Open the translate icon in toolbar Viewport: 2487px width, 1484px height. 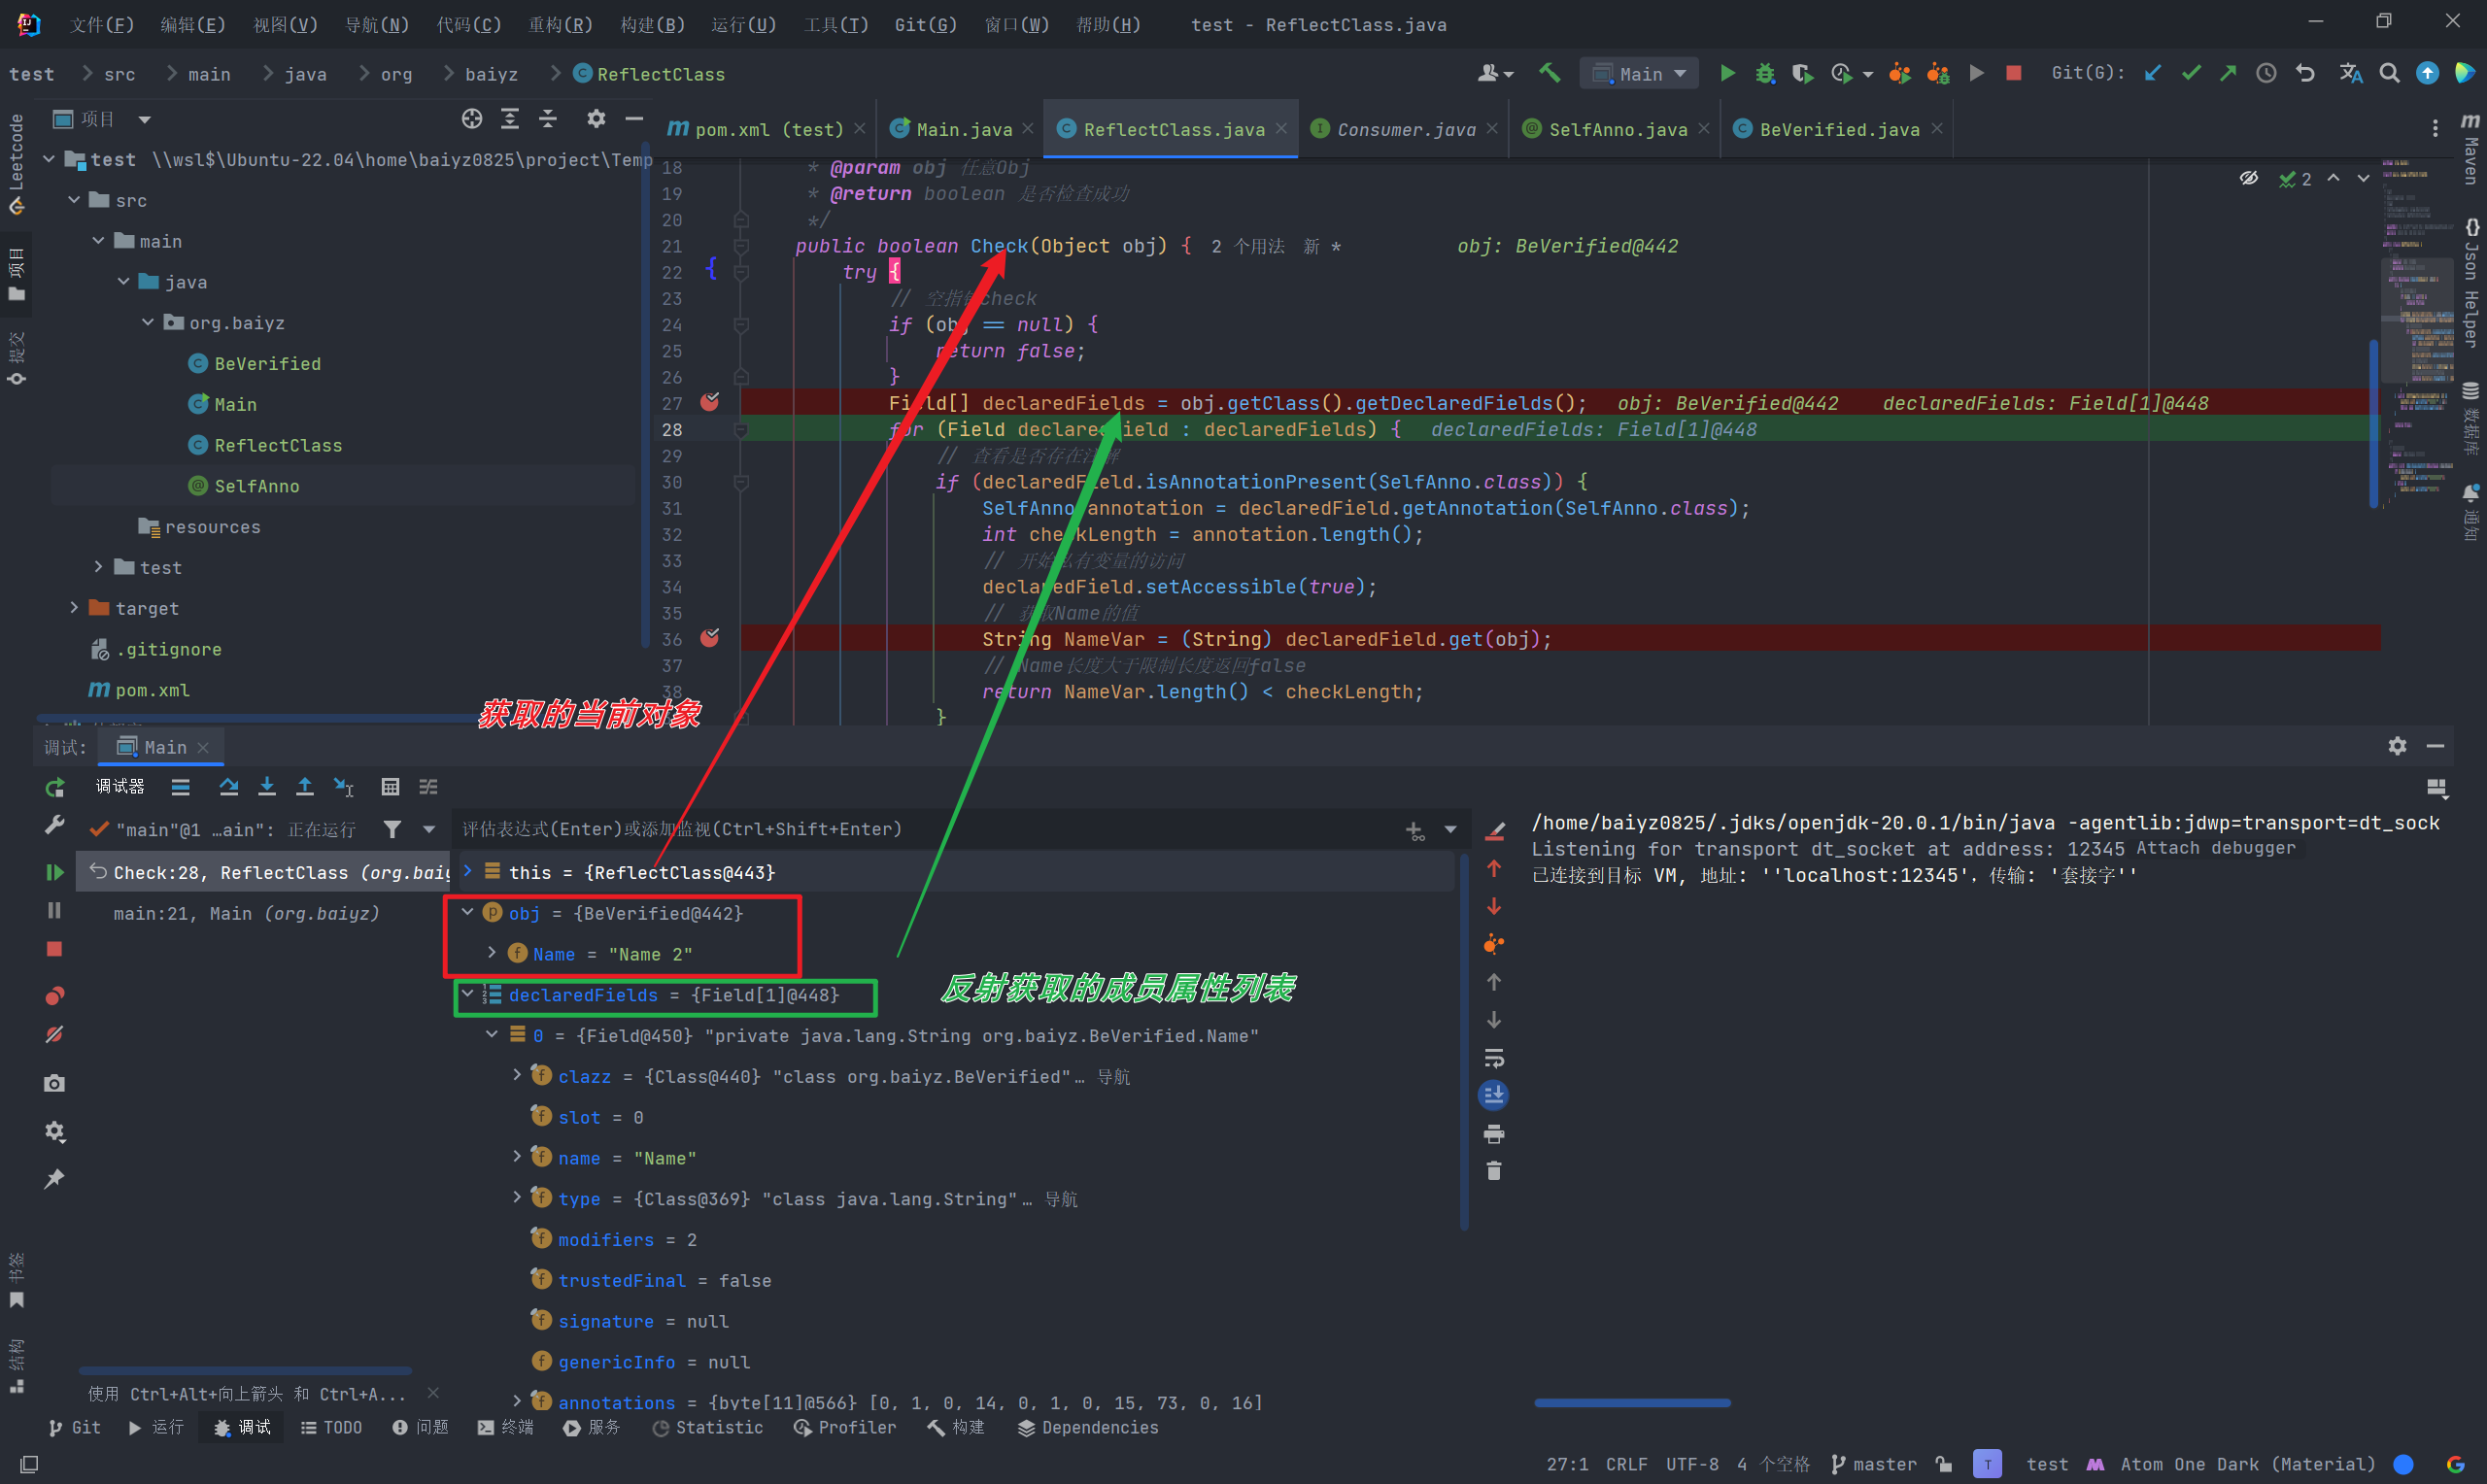2350,73
